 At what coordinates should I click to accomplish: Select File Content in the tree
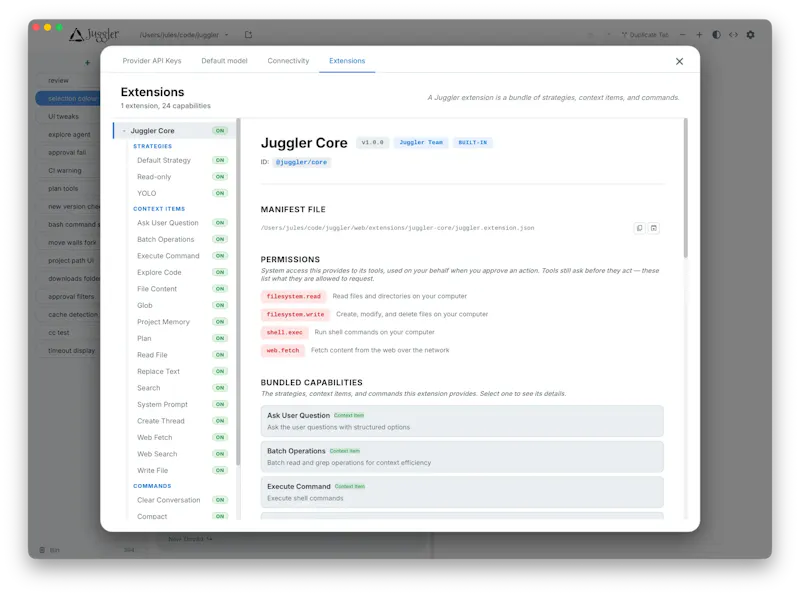point(157,289)
